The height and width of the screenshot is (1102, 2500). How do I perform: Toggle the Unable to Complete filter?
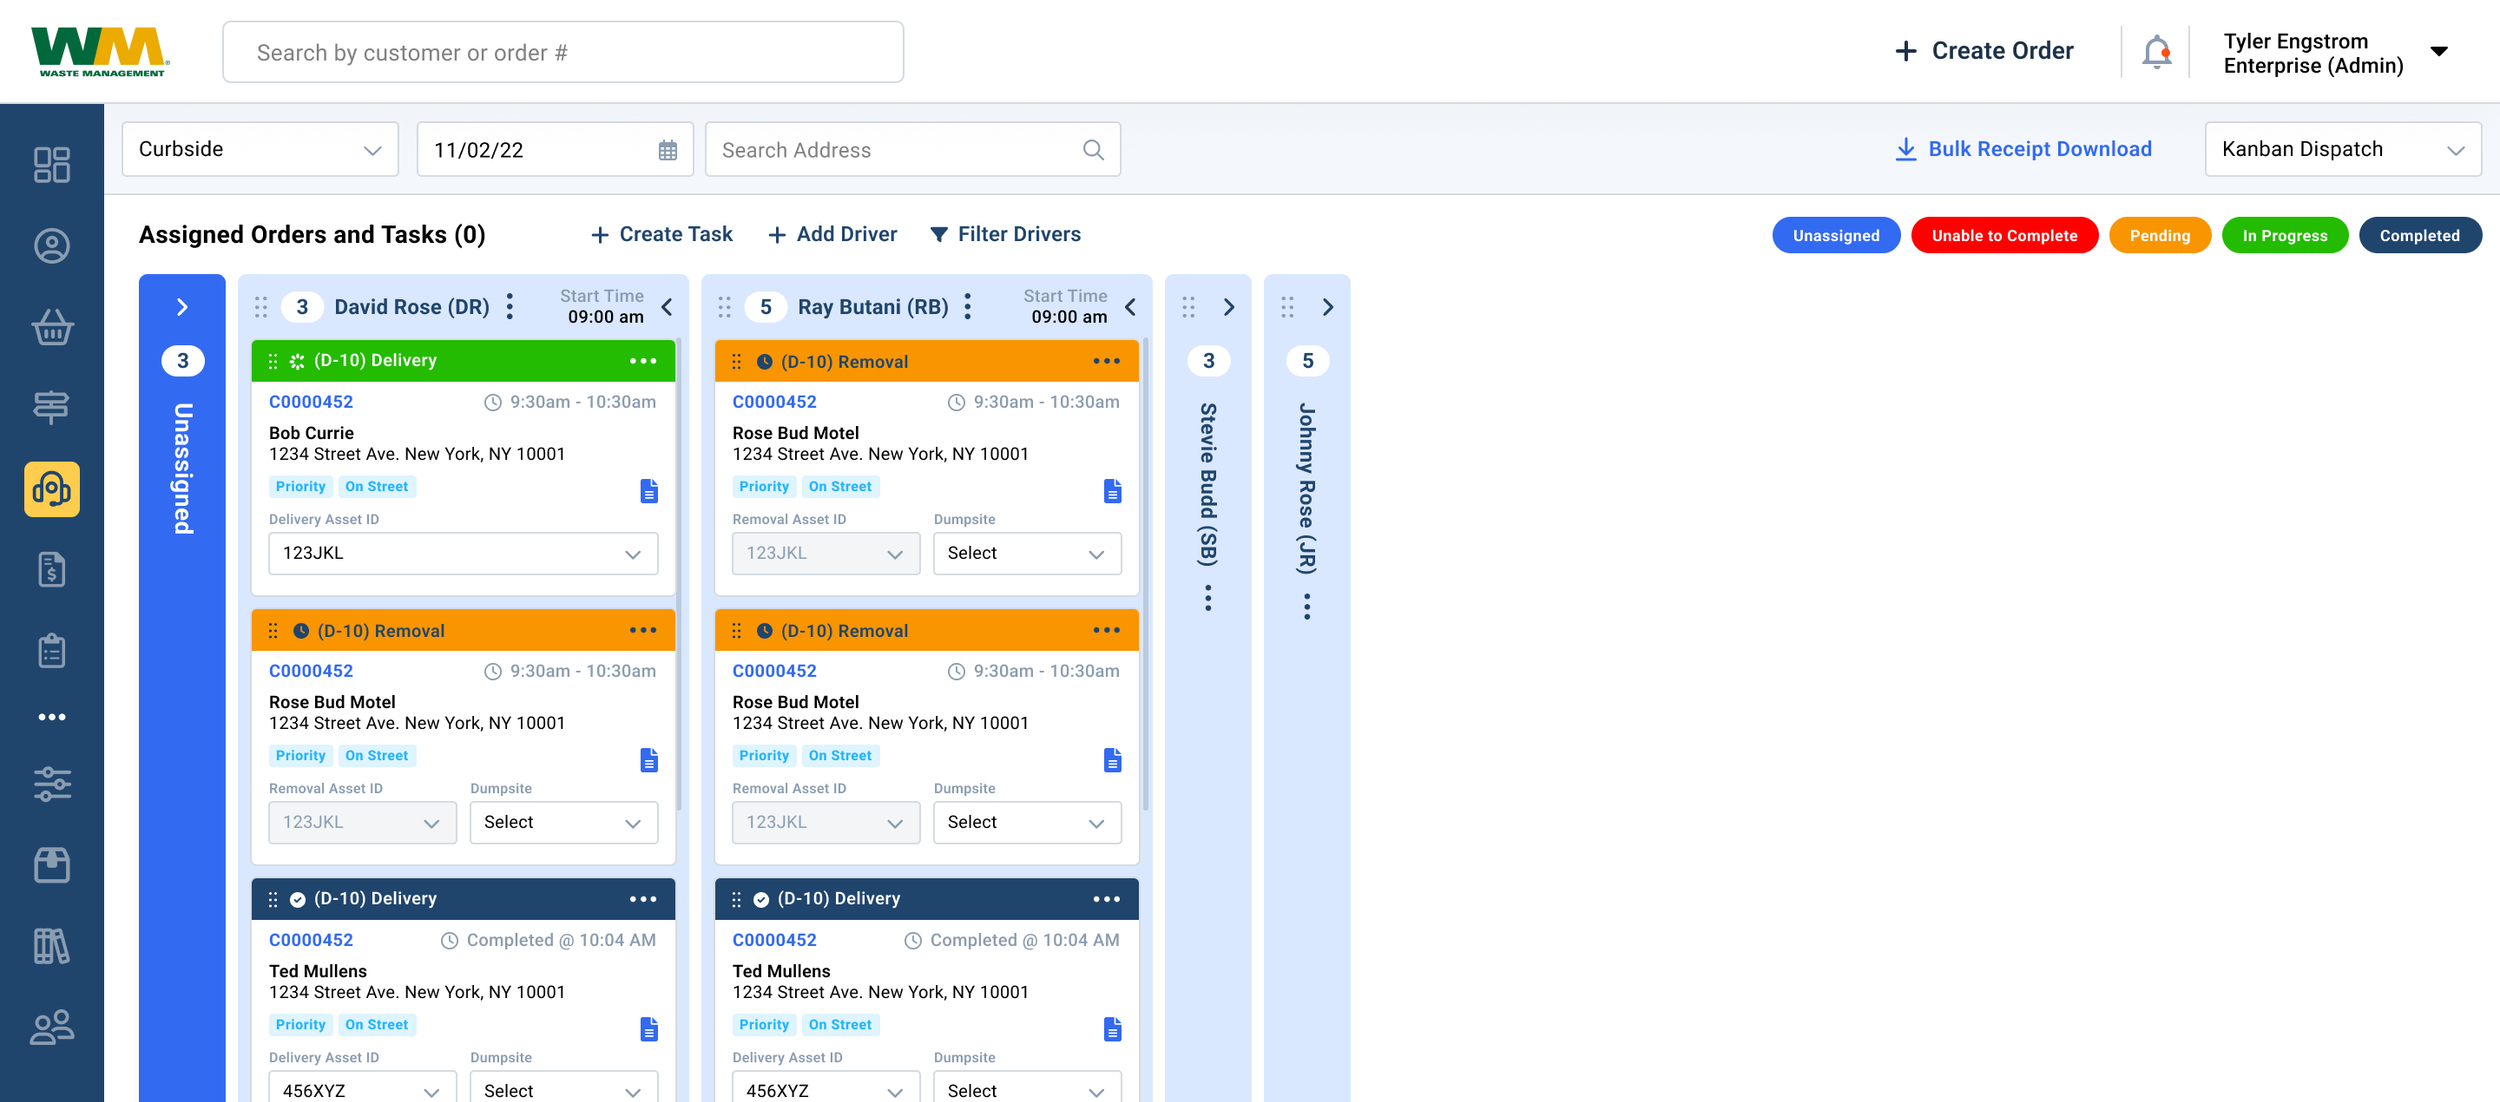pos(2004,236)
